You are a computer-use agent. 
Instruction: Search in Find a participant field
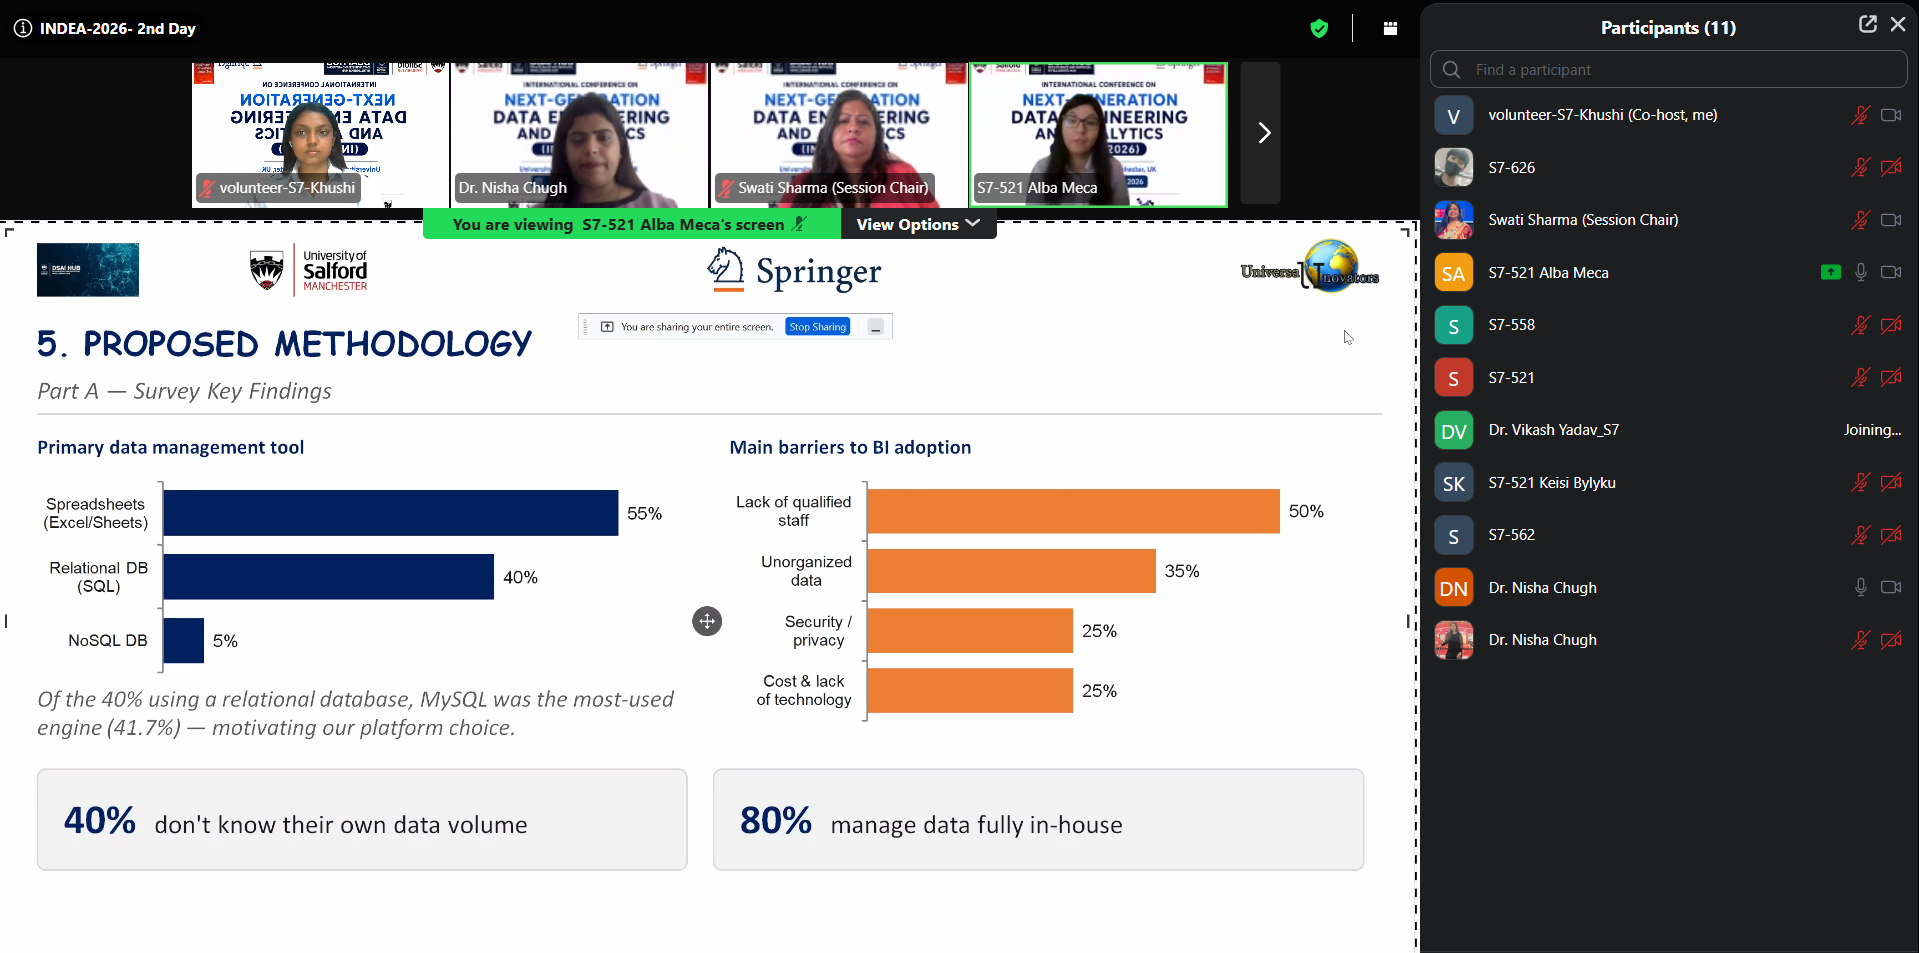click(x=1668, y=70)
